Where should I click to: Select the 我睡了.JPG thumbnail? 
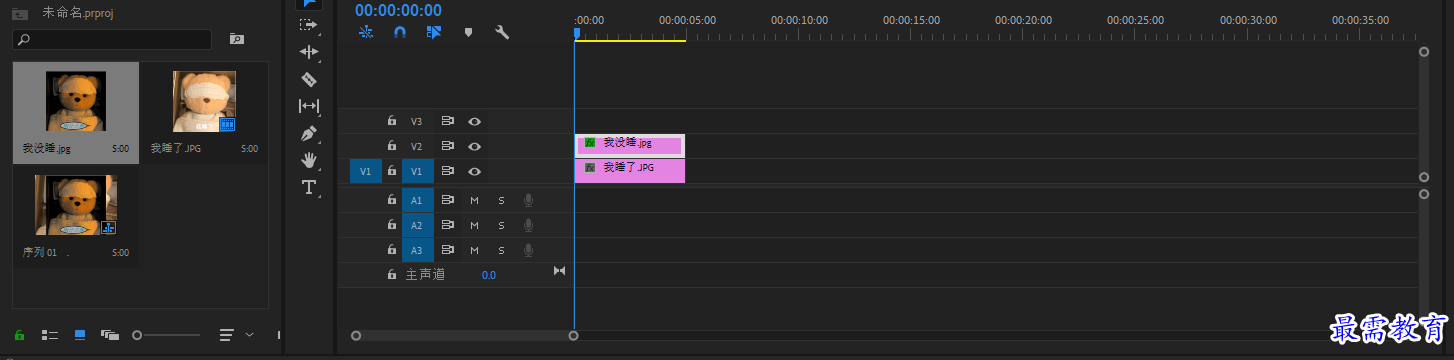coord(204,101)
